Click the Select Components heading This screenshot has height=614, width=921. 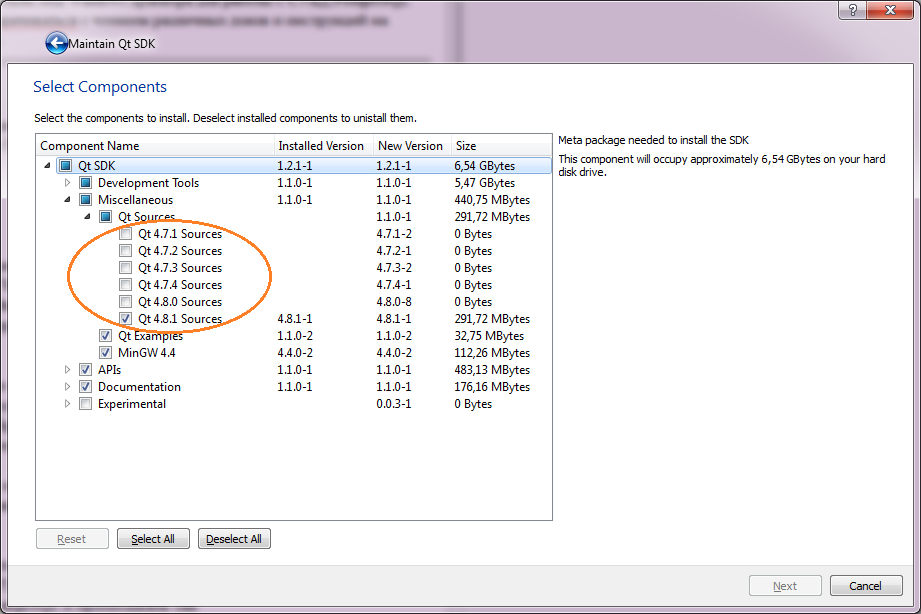100,87
